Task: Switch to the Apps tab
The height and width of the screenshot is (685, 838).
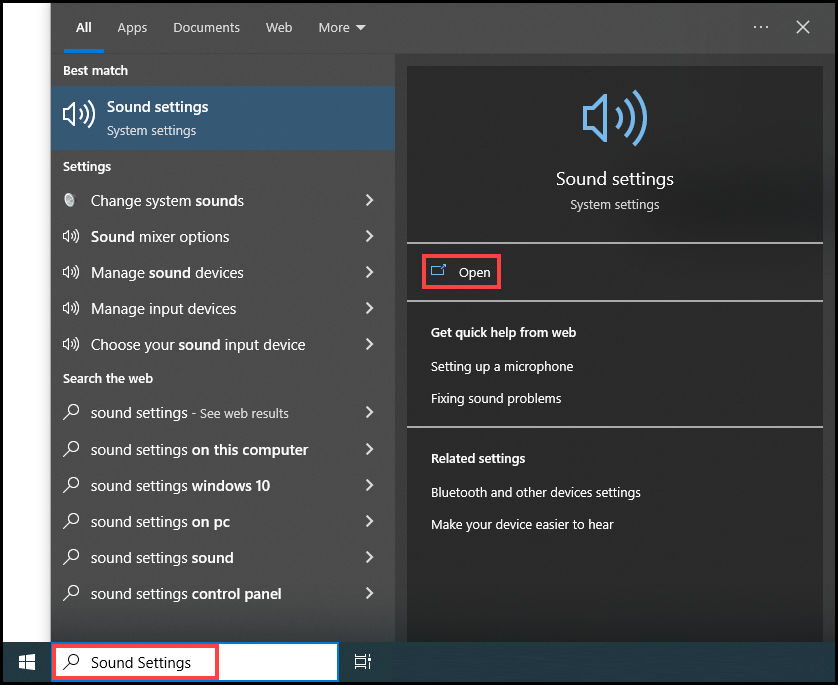Action: (132, 27)
